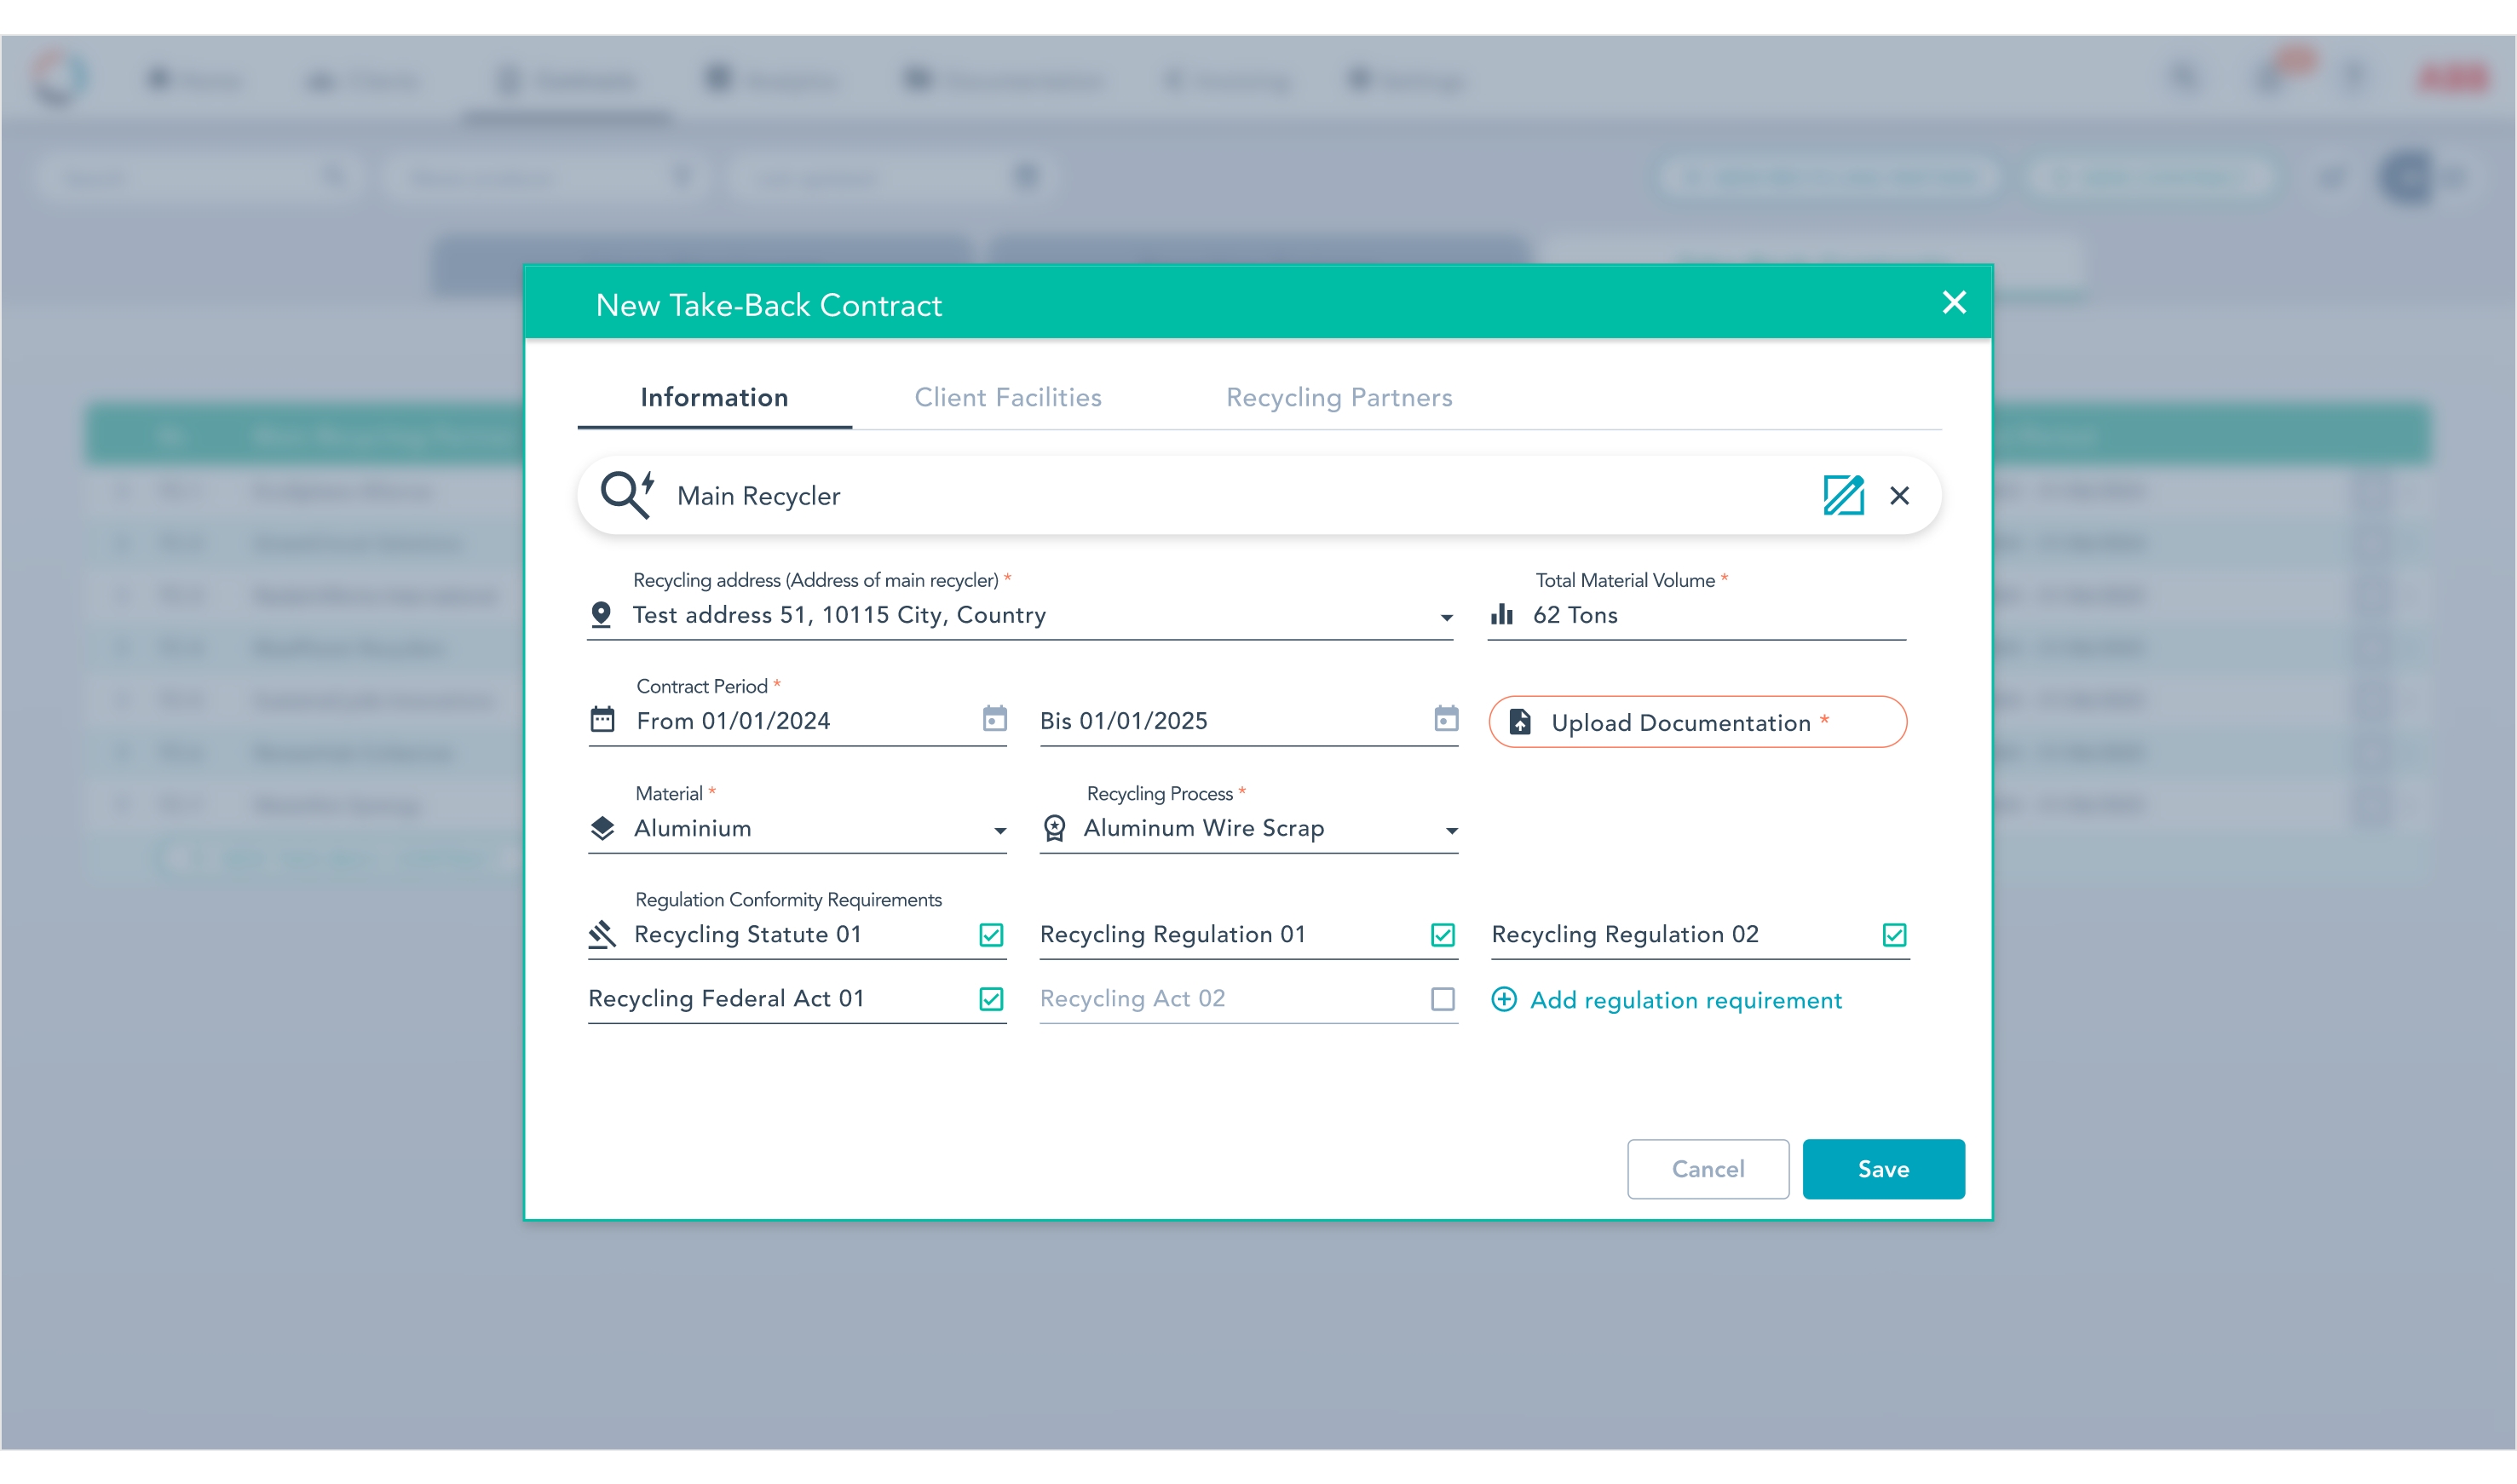This screenshot has width=2517, height=1484.
Task: Click the bar chart icon for material volume
Action: pyautogui.click(x=1501, y=614)
